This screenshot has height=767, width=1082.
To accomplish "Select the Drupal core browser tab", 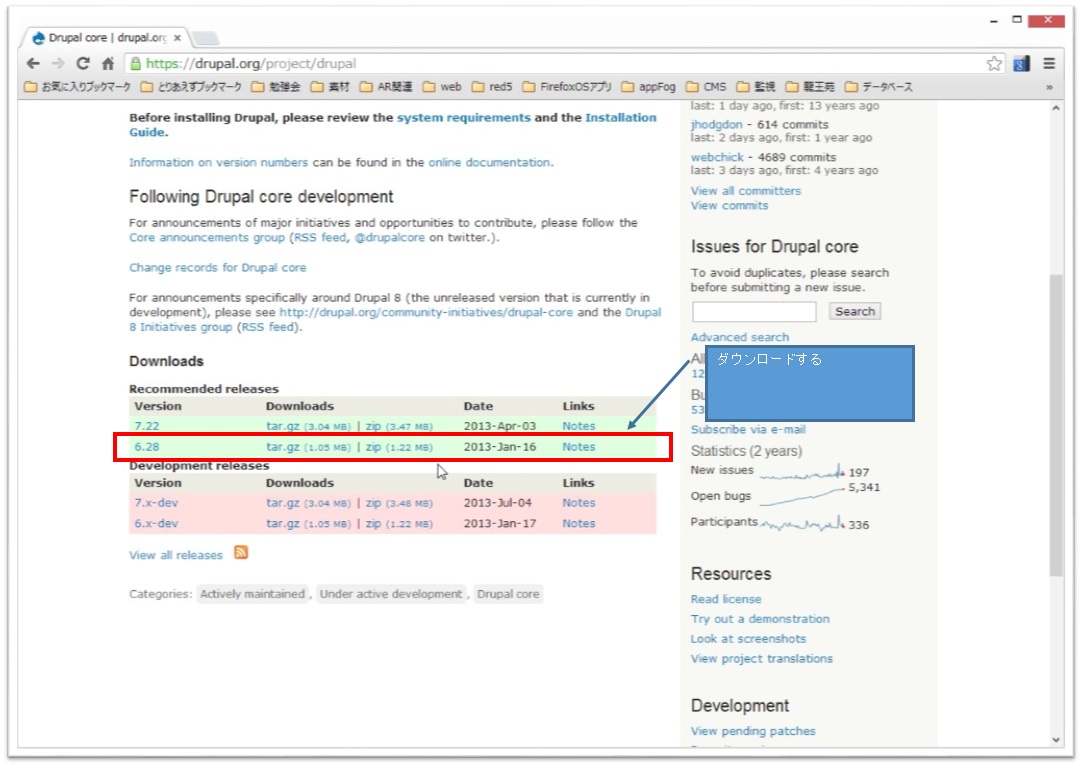I will (107, 38).
